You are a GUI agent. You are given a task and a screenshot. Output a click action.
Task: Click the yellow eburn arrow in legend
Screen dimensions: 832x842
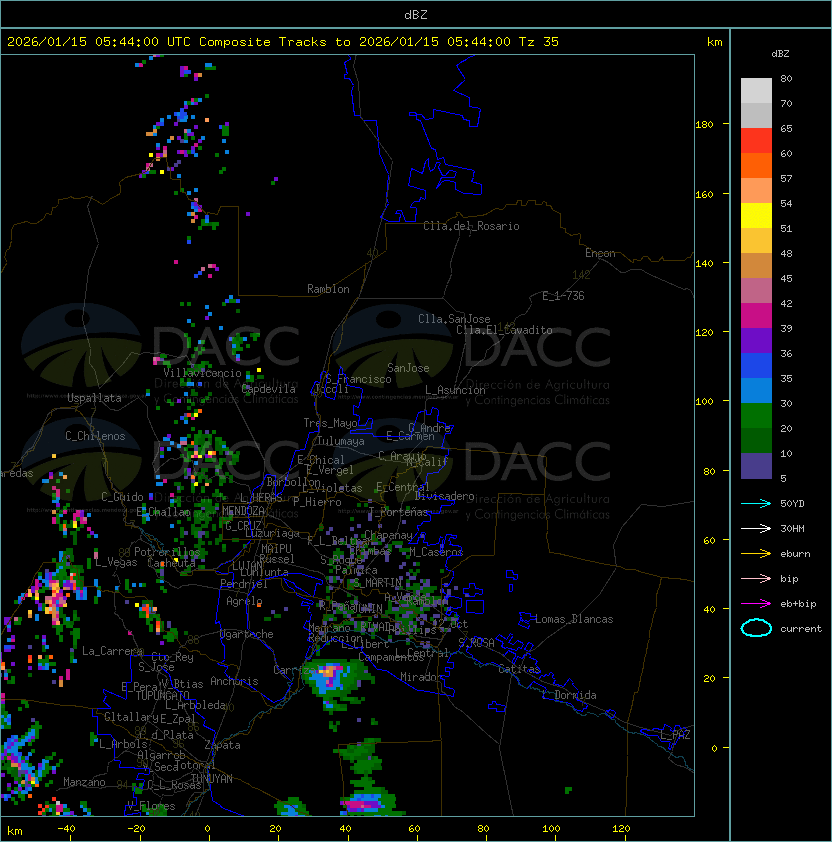tap(756, 554)
